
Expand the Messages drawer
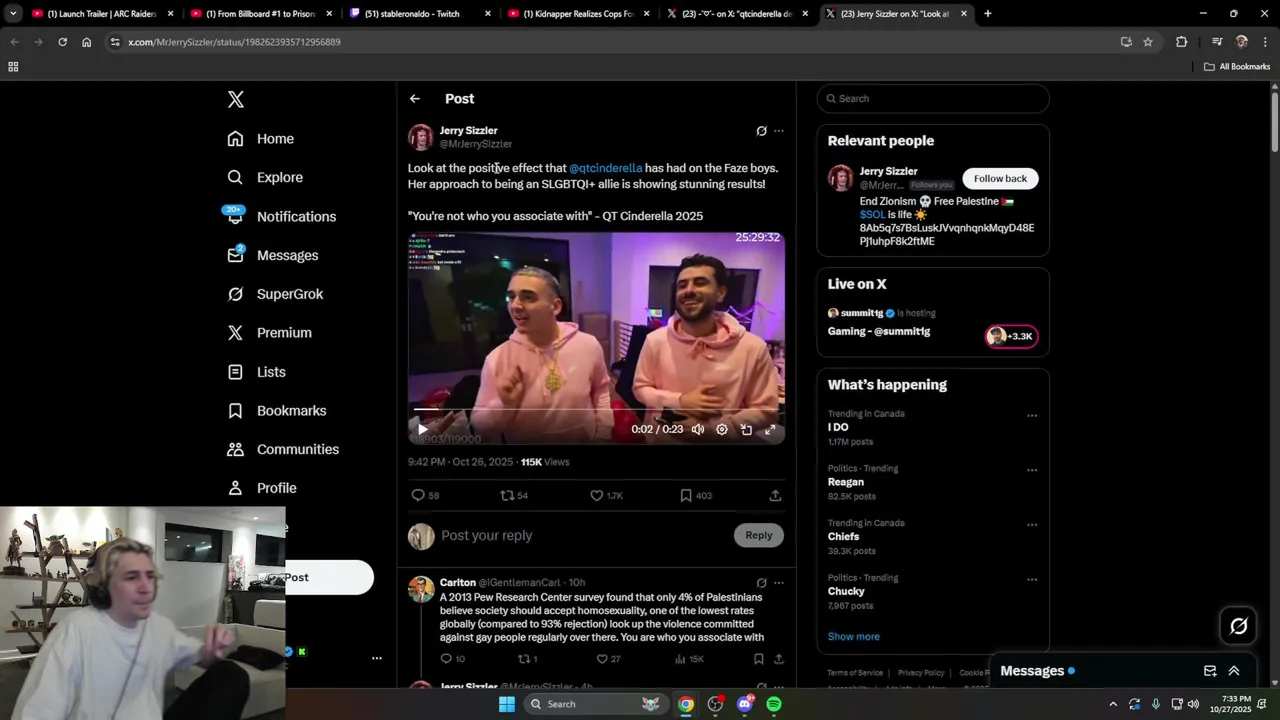[1234, 671]
